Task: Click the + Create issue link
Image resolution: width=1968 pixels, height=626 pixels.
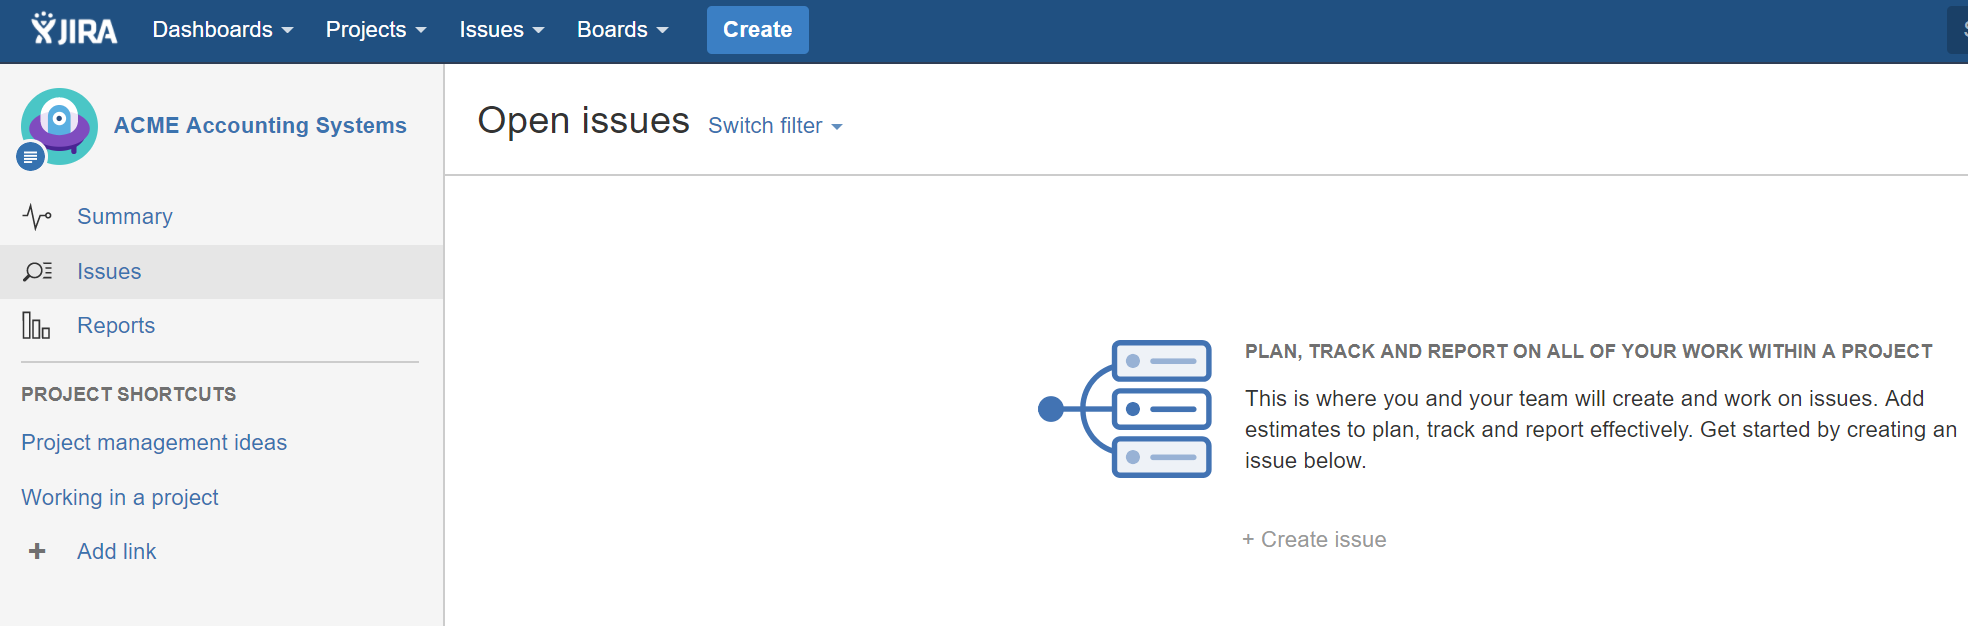Action: tap(1314, 540)
